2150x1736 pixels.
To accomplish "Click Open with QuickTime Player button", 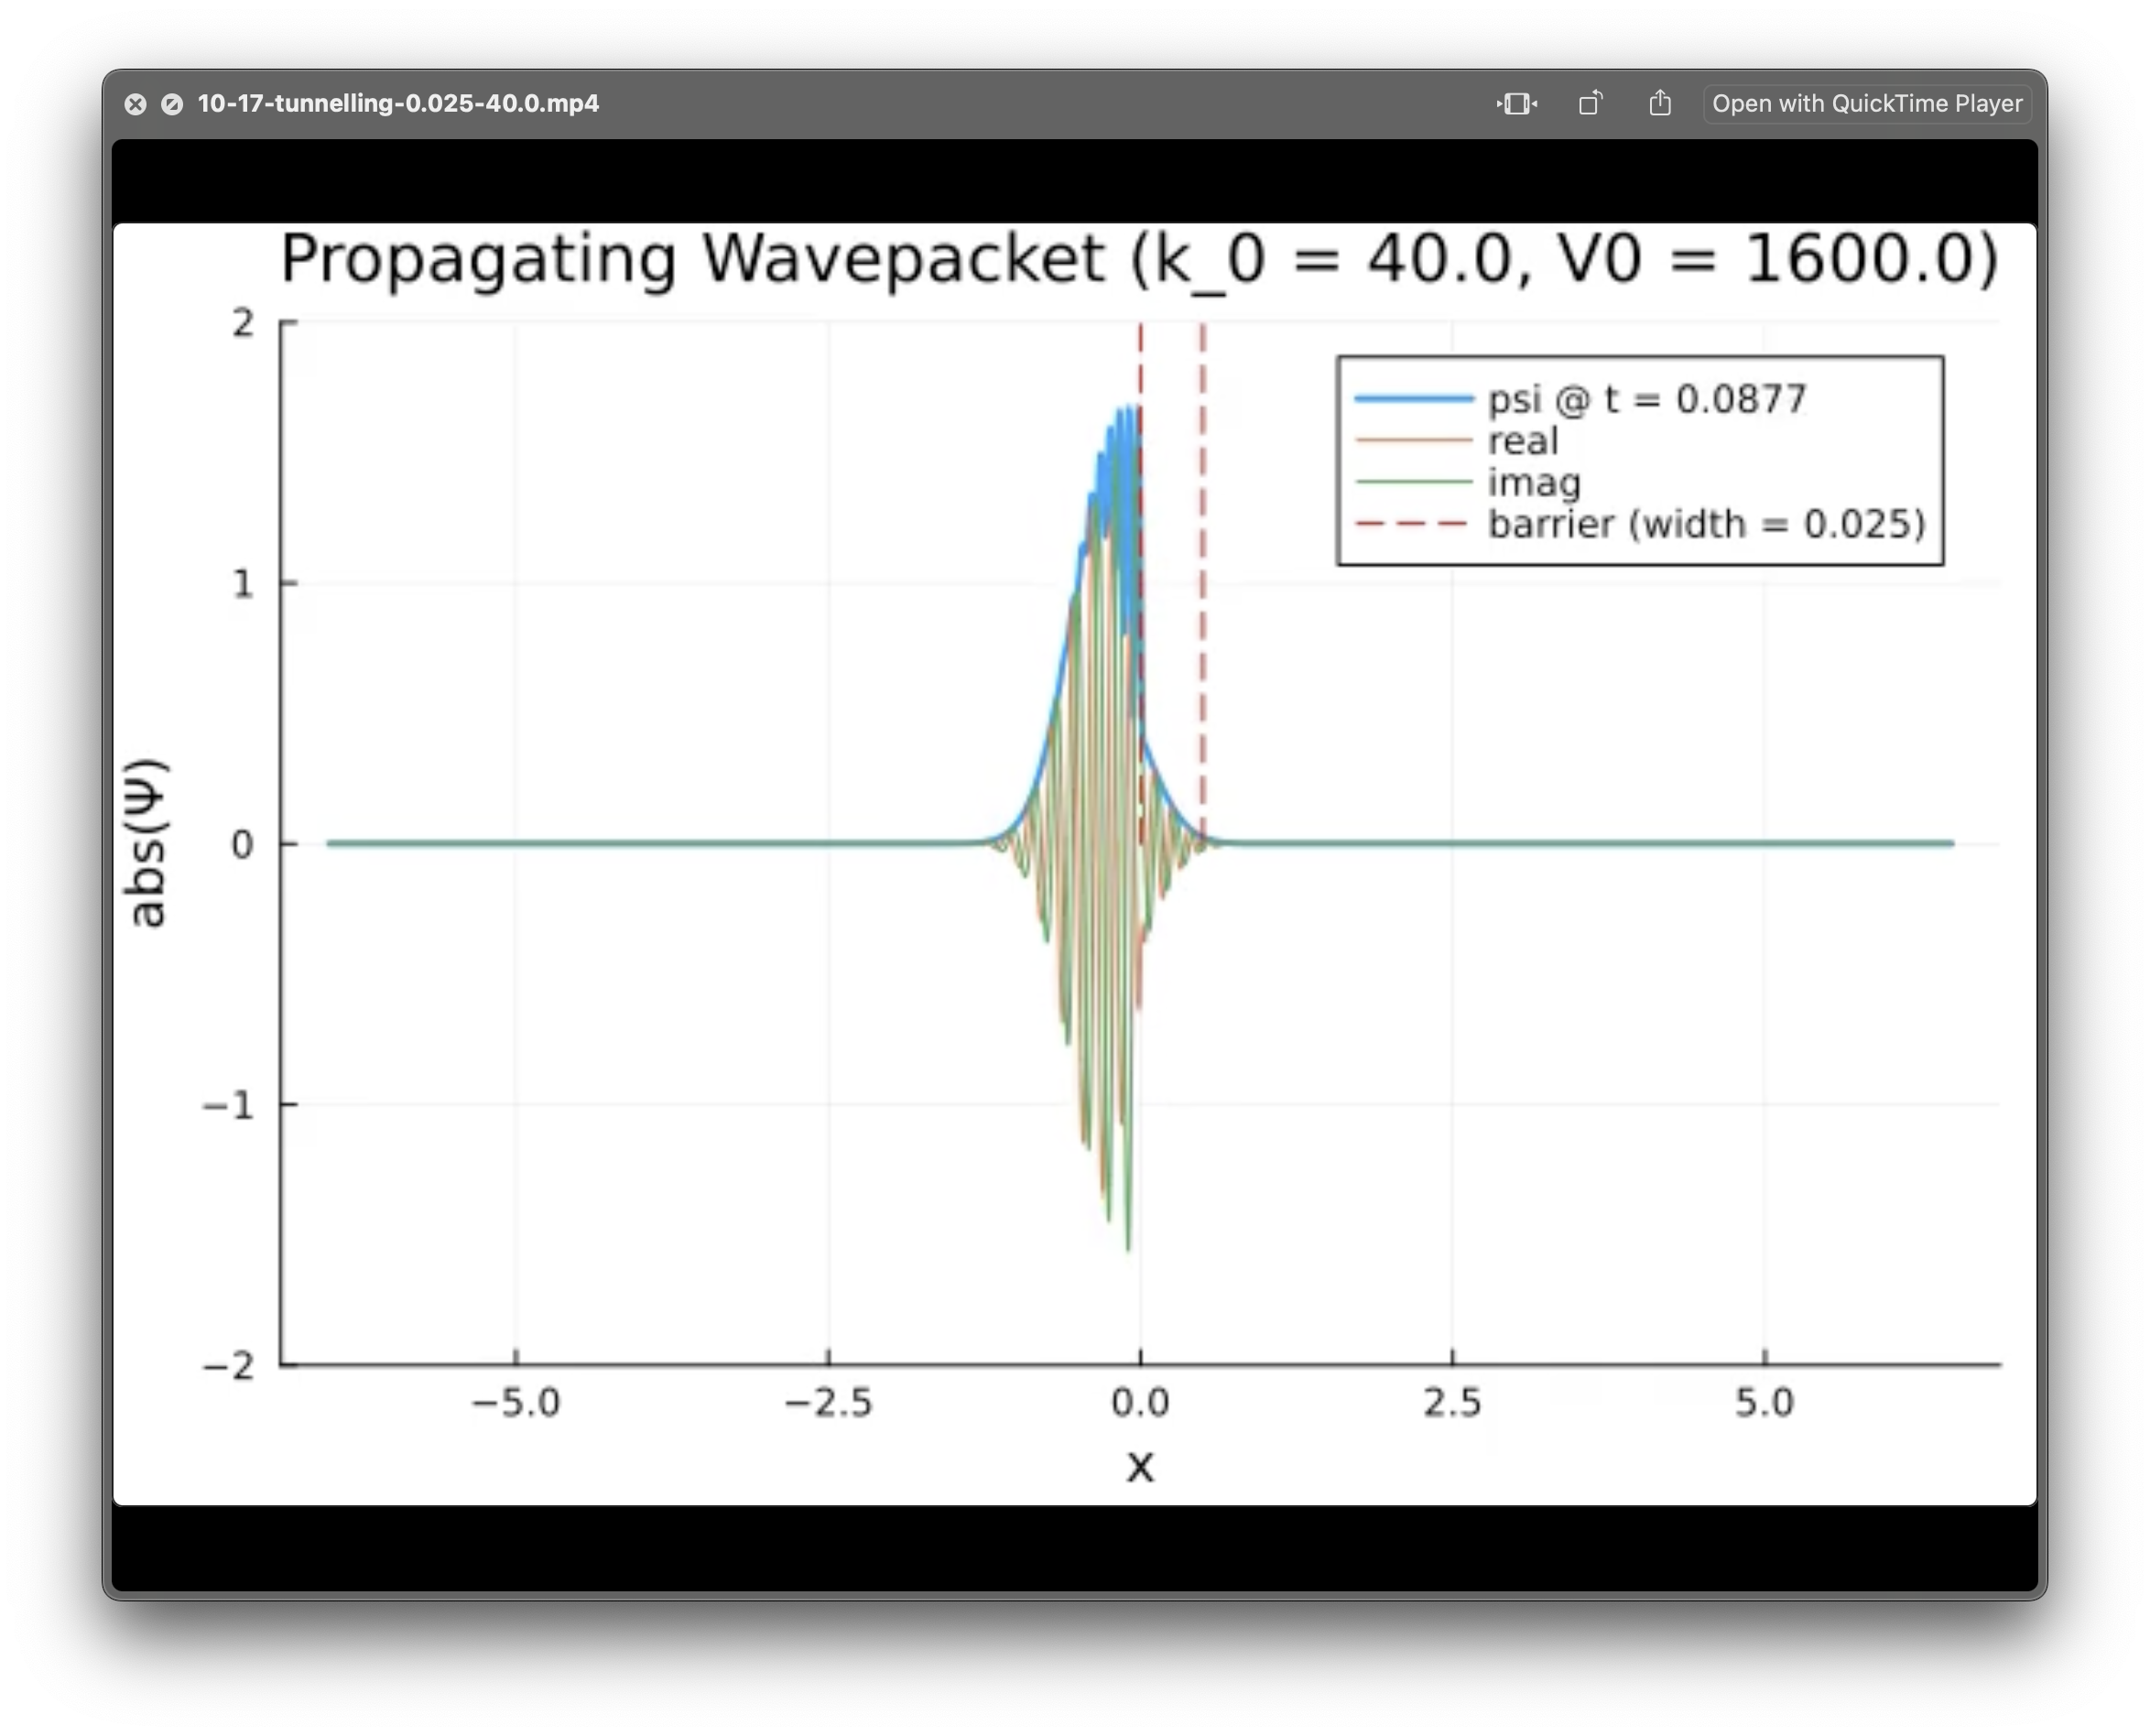I will pos(1866,104).
